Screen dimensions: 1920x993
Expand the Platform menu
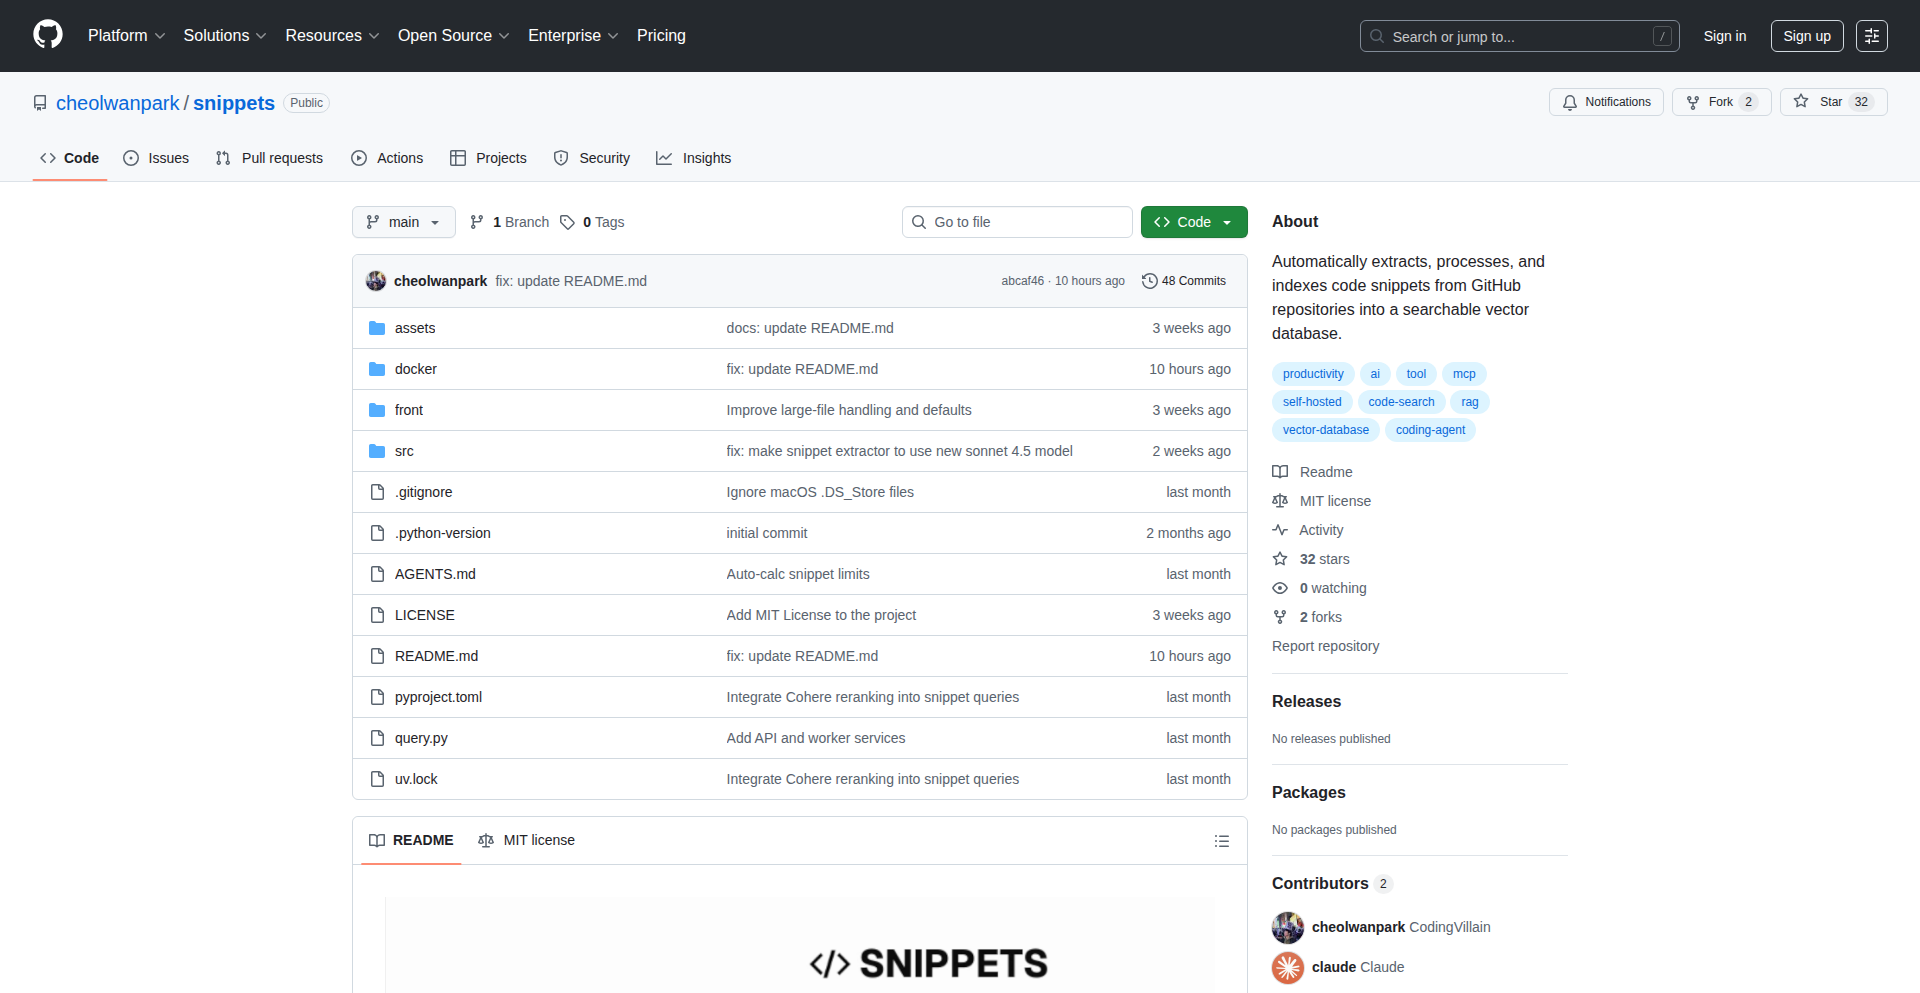coord(126,36)
